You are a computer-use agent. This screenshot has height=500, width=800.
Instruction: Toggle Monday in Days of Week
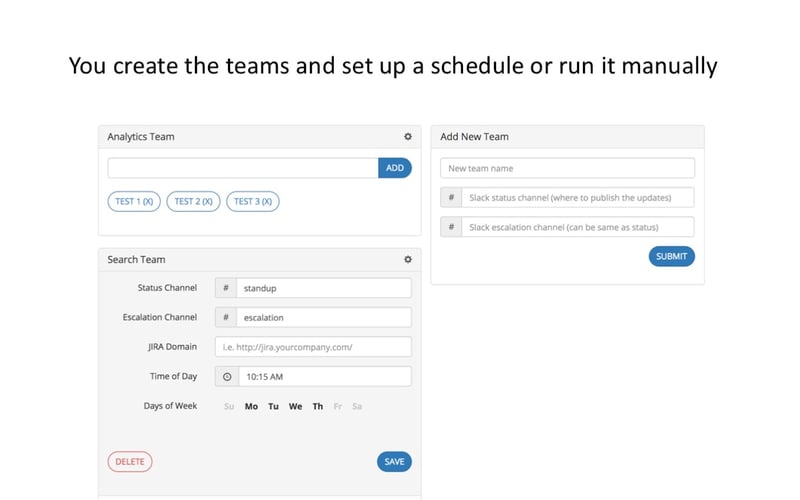click(251, 407)
